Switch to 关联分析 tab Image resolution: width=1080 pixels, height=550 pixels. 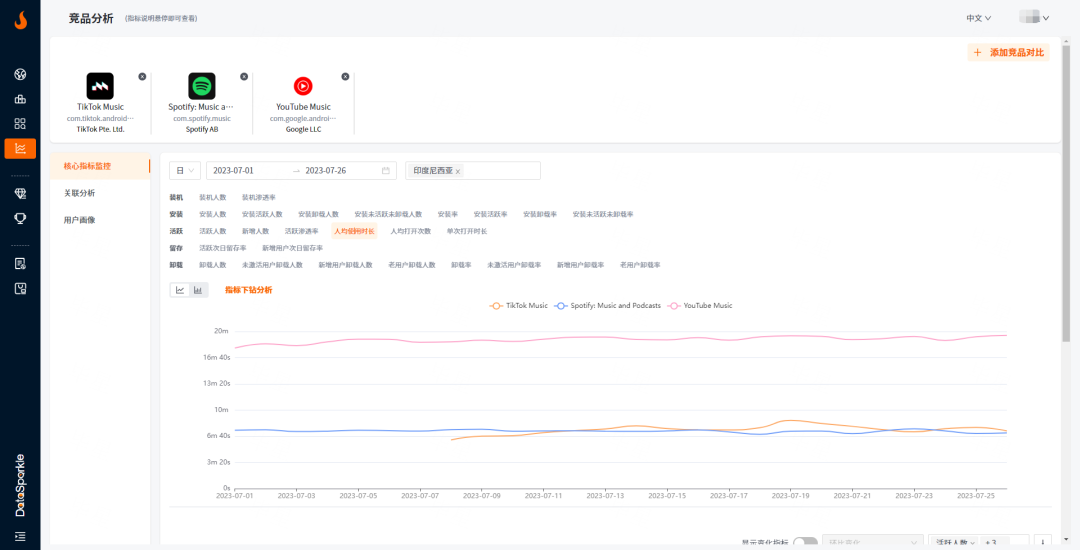80,193
